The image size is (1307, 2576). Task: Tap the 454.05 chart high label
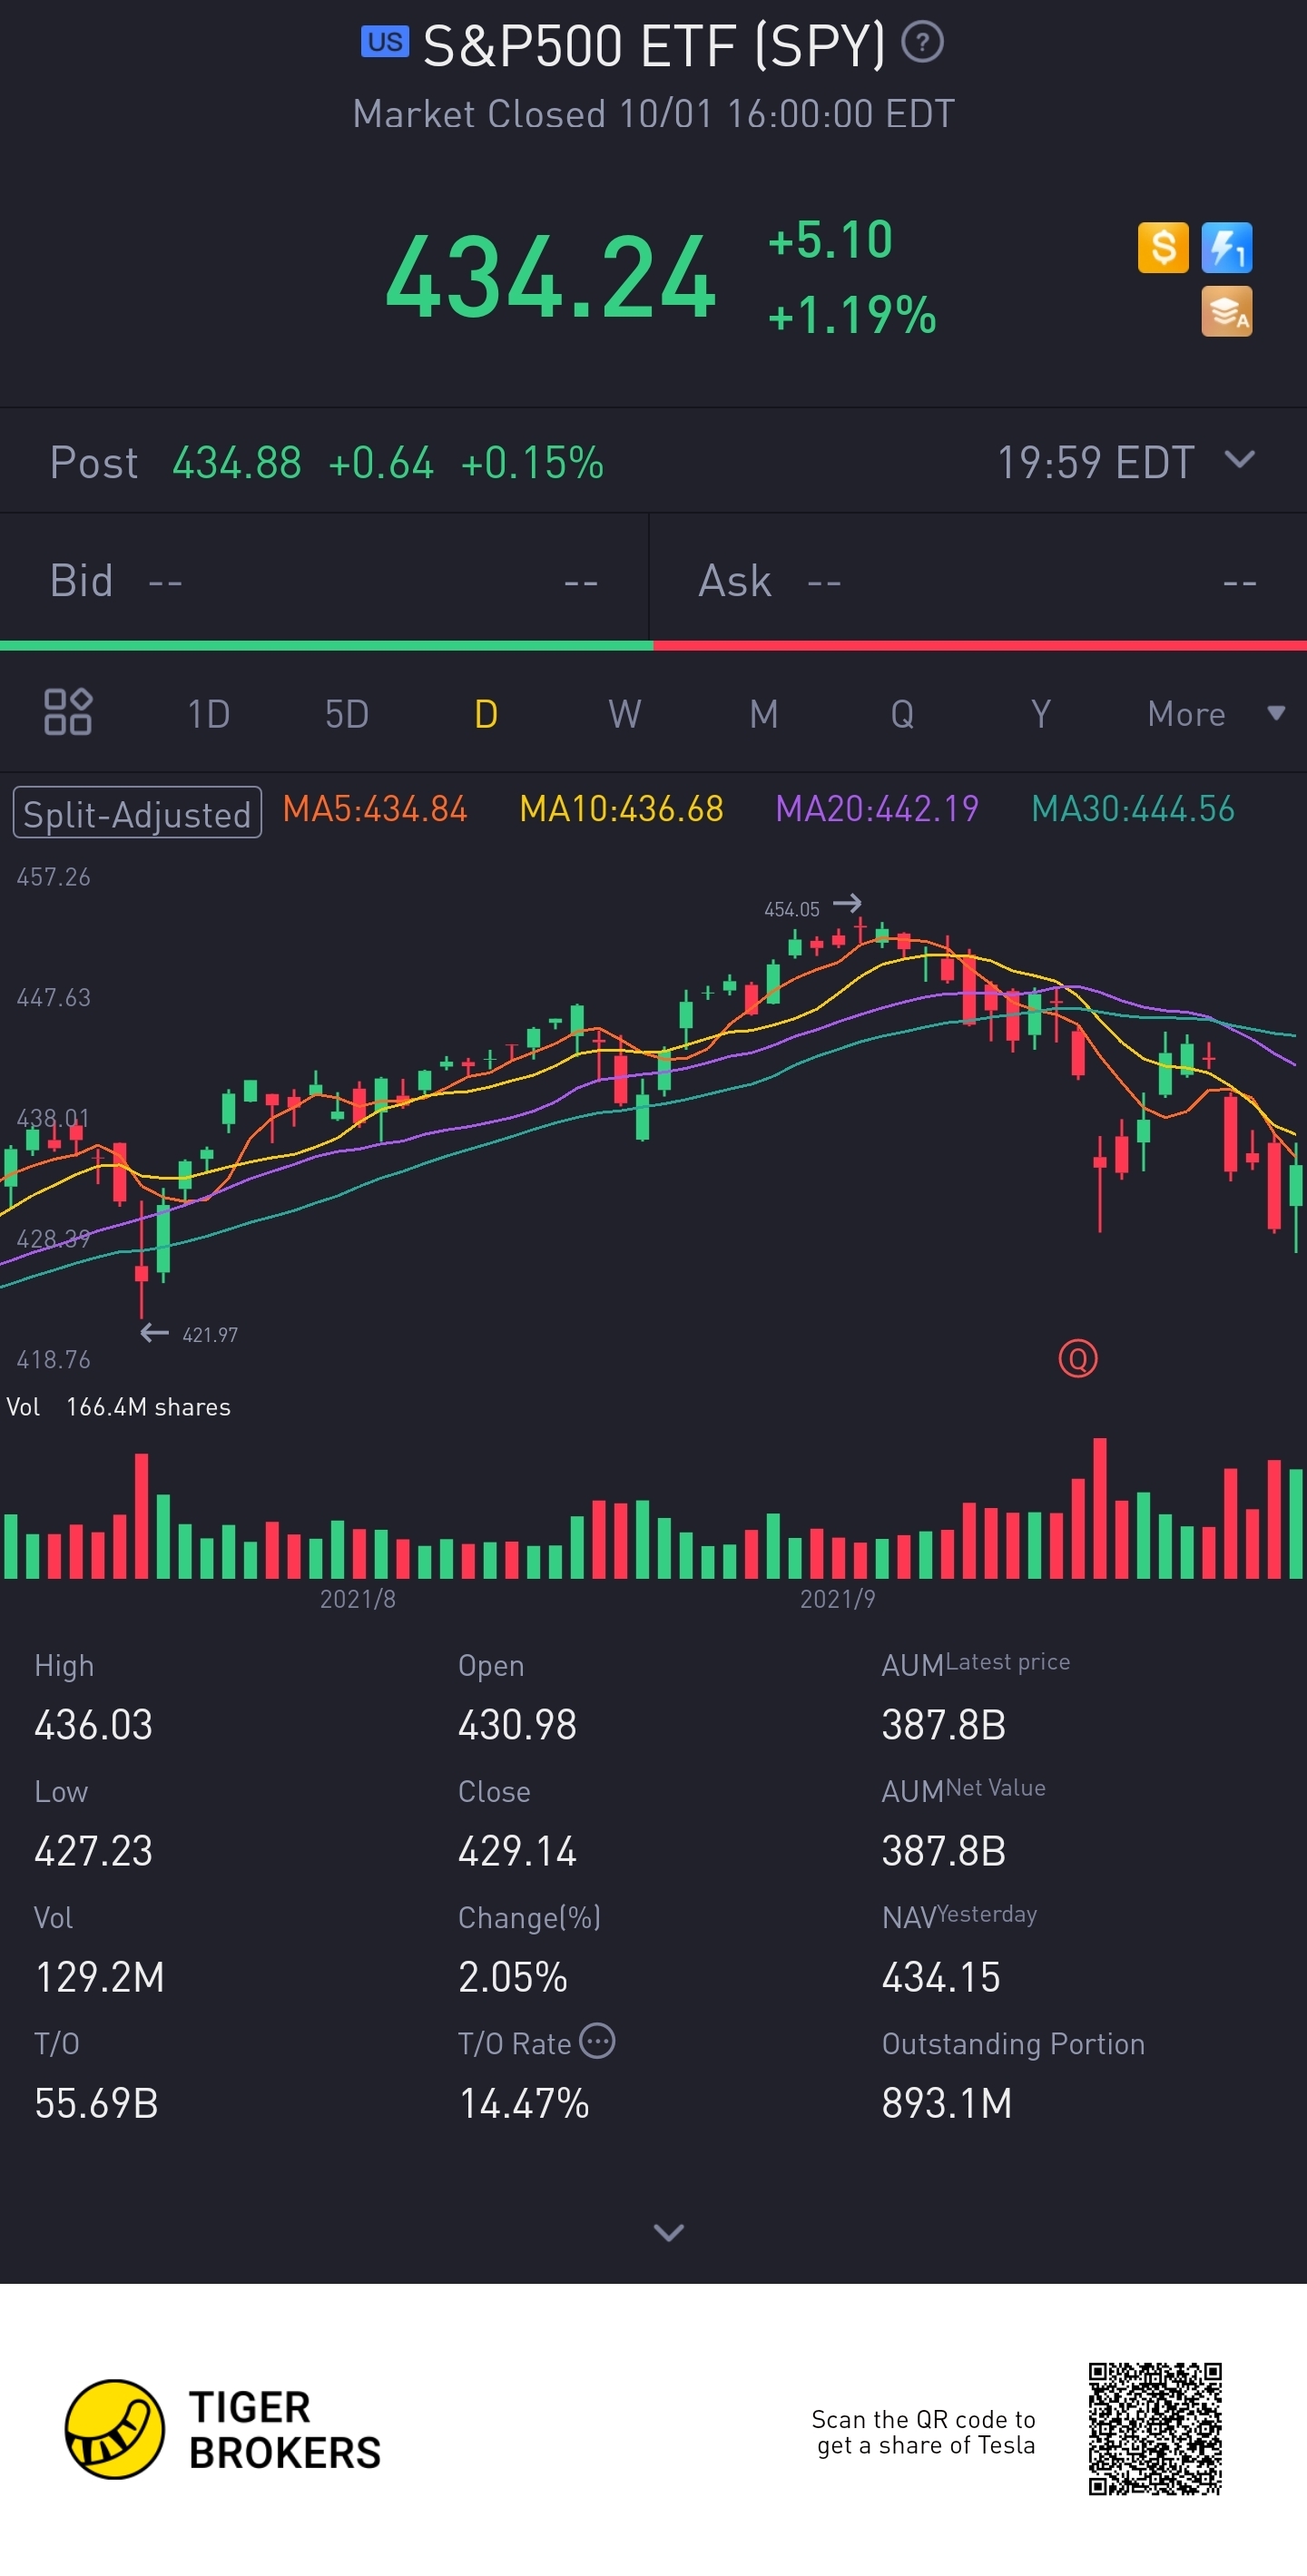(791, 909)
